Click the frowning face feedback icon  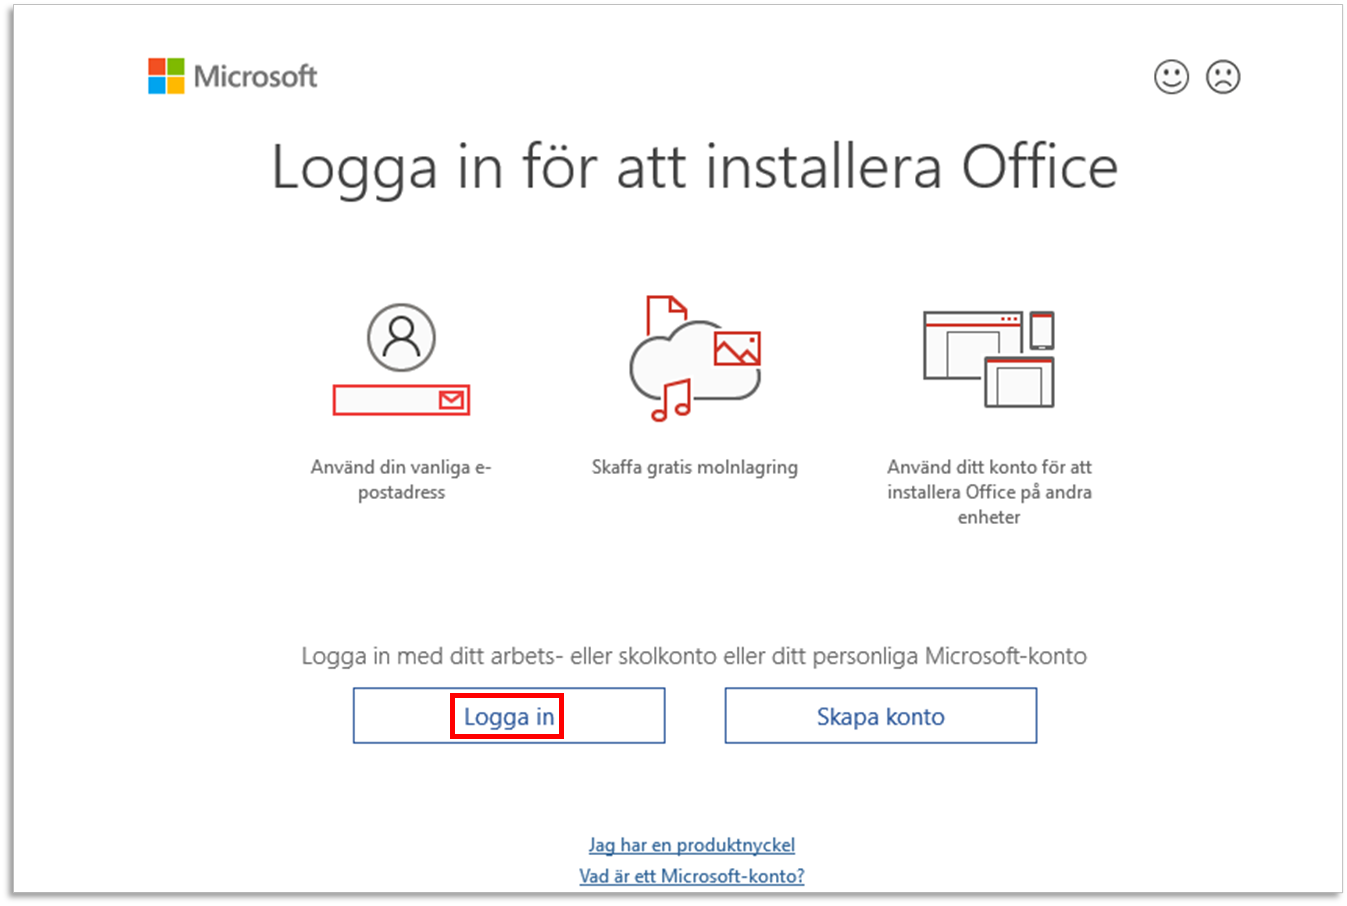coord(1223,77)
